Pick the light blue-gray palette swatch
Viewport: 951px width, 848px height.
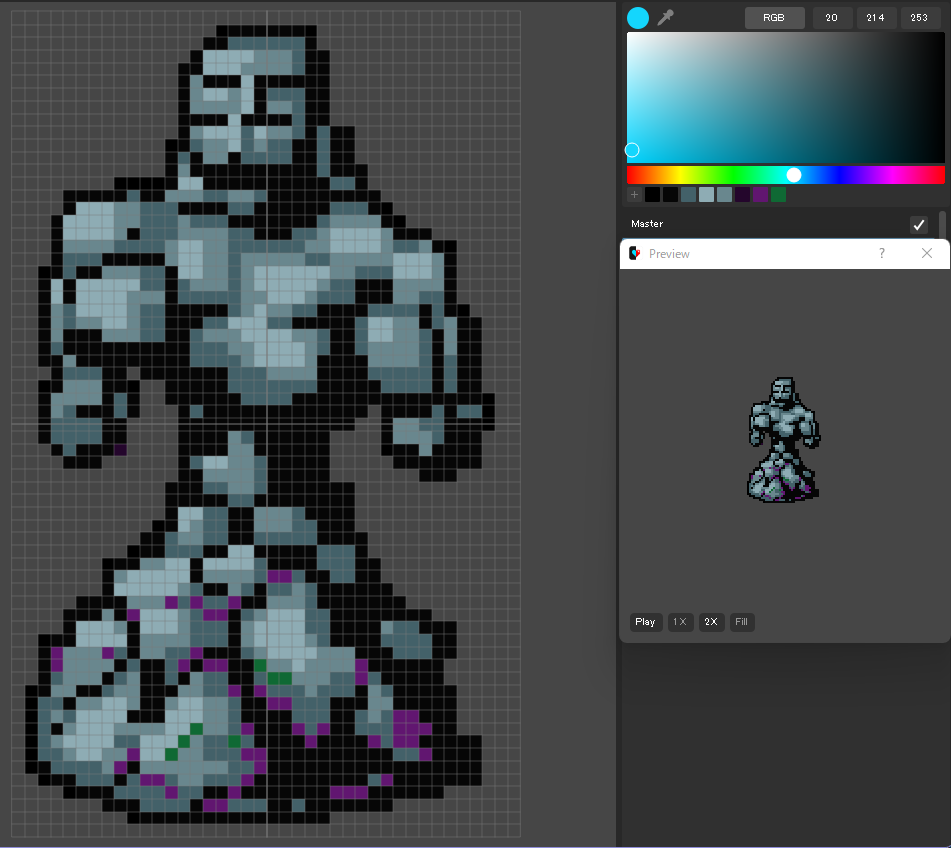(x=707, y=195)
